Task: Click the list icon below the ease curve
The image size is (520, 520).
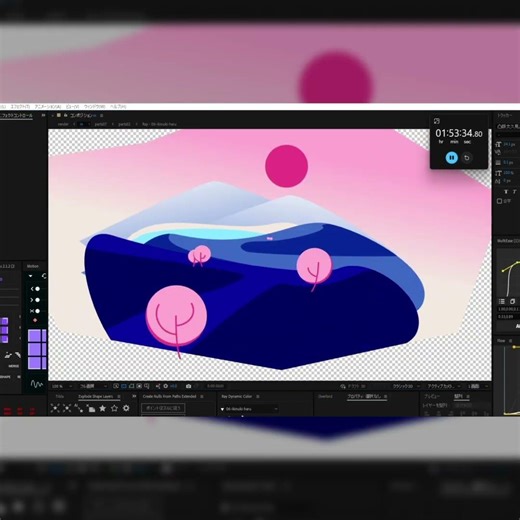Action: click(x=501, y=301)
